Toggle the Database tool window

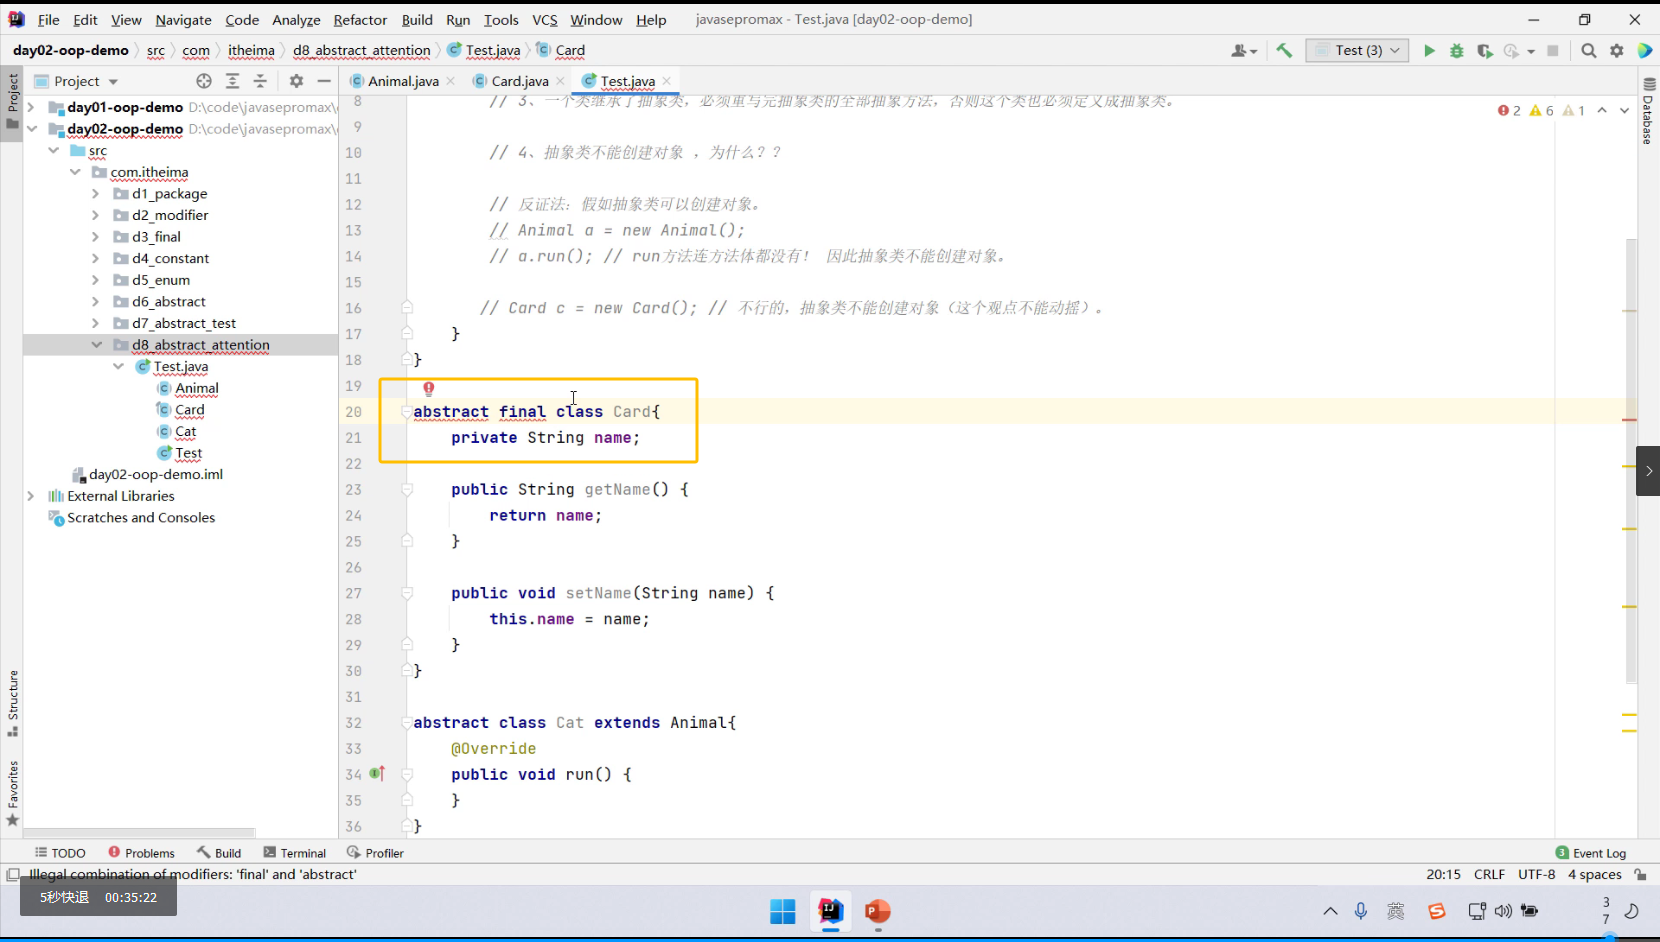tap(1649, 112)
